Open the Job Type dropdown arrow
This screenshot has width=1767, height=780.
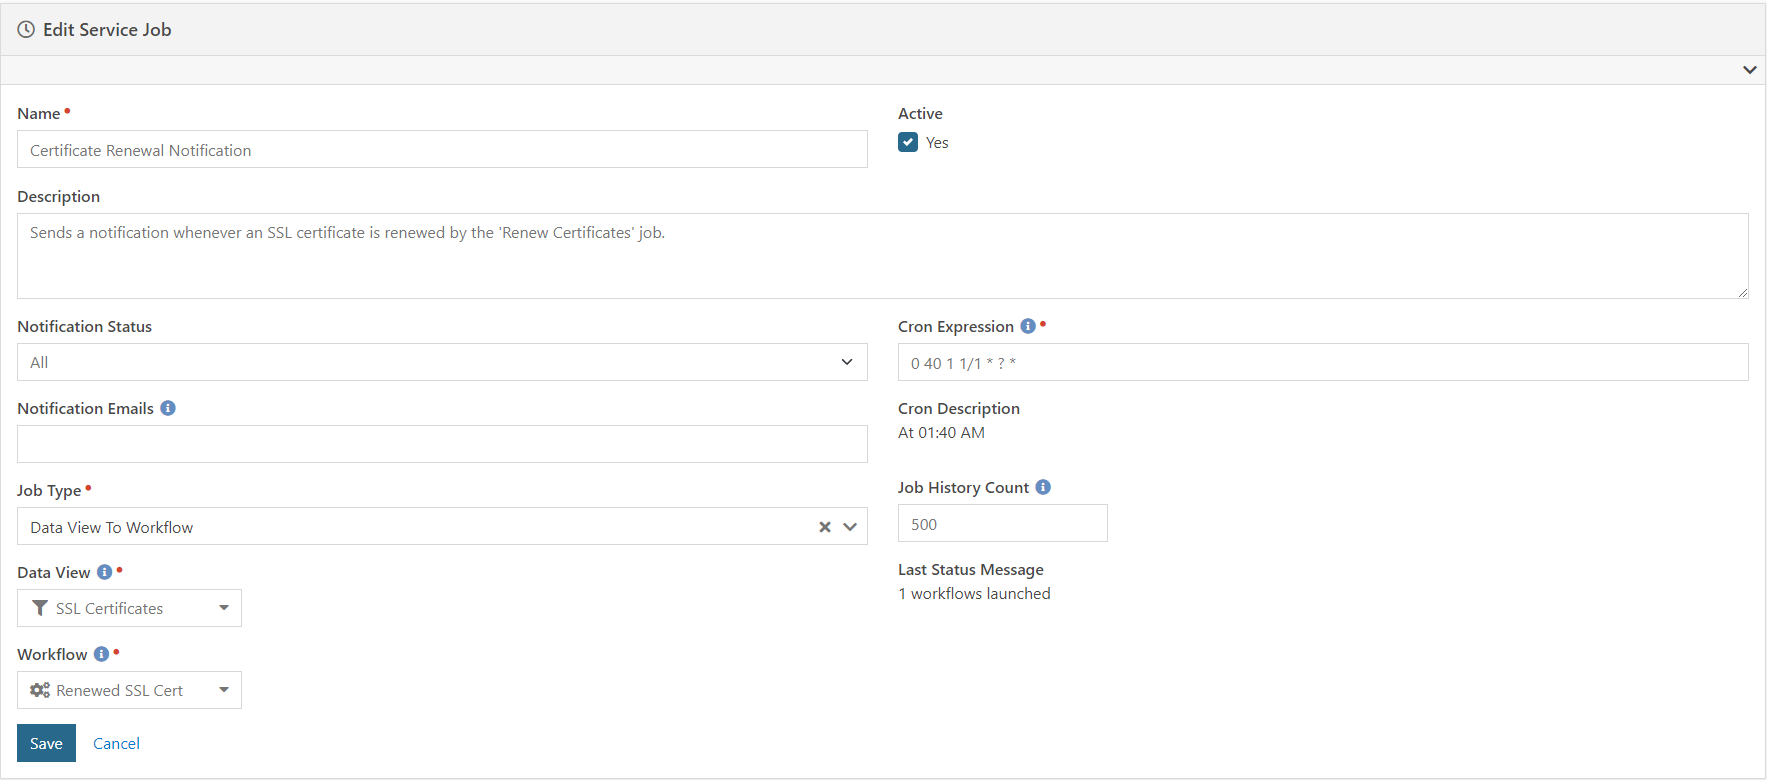click(x=850, y=527)
